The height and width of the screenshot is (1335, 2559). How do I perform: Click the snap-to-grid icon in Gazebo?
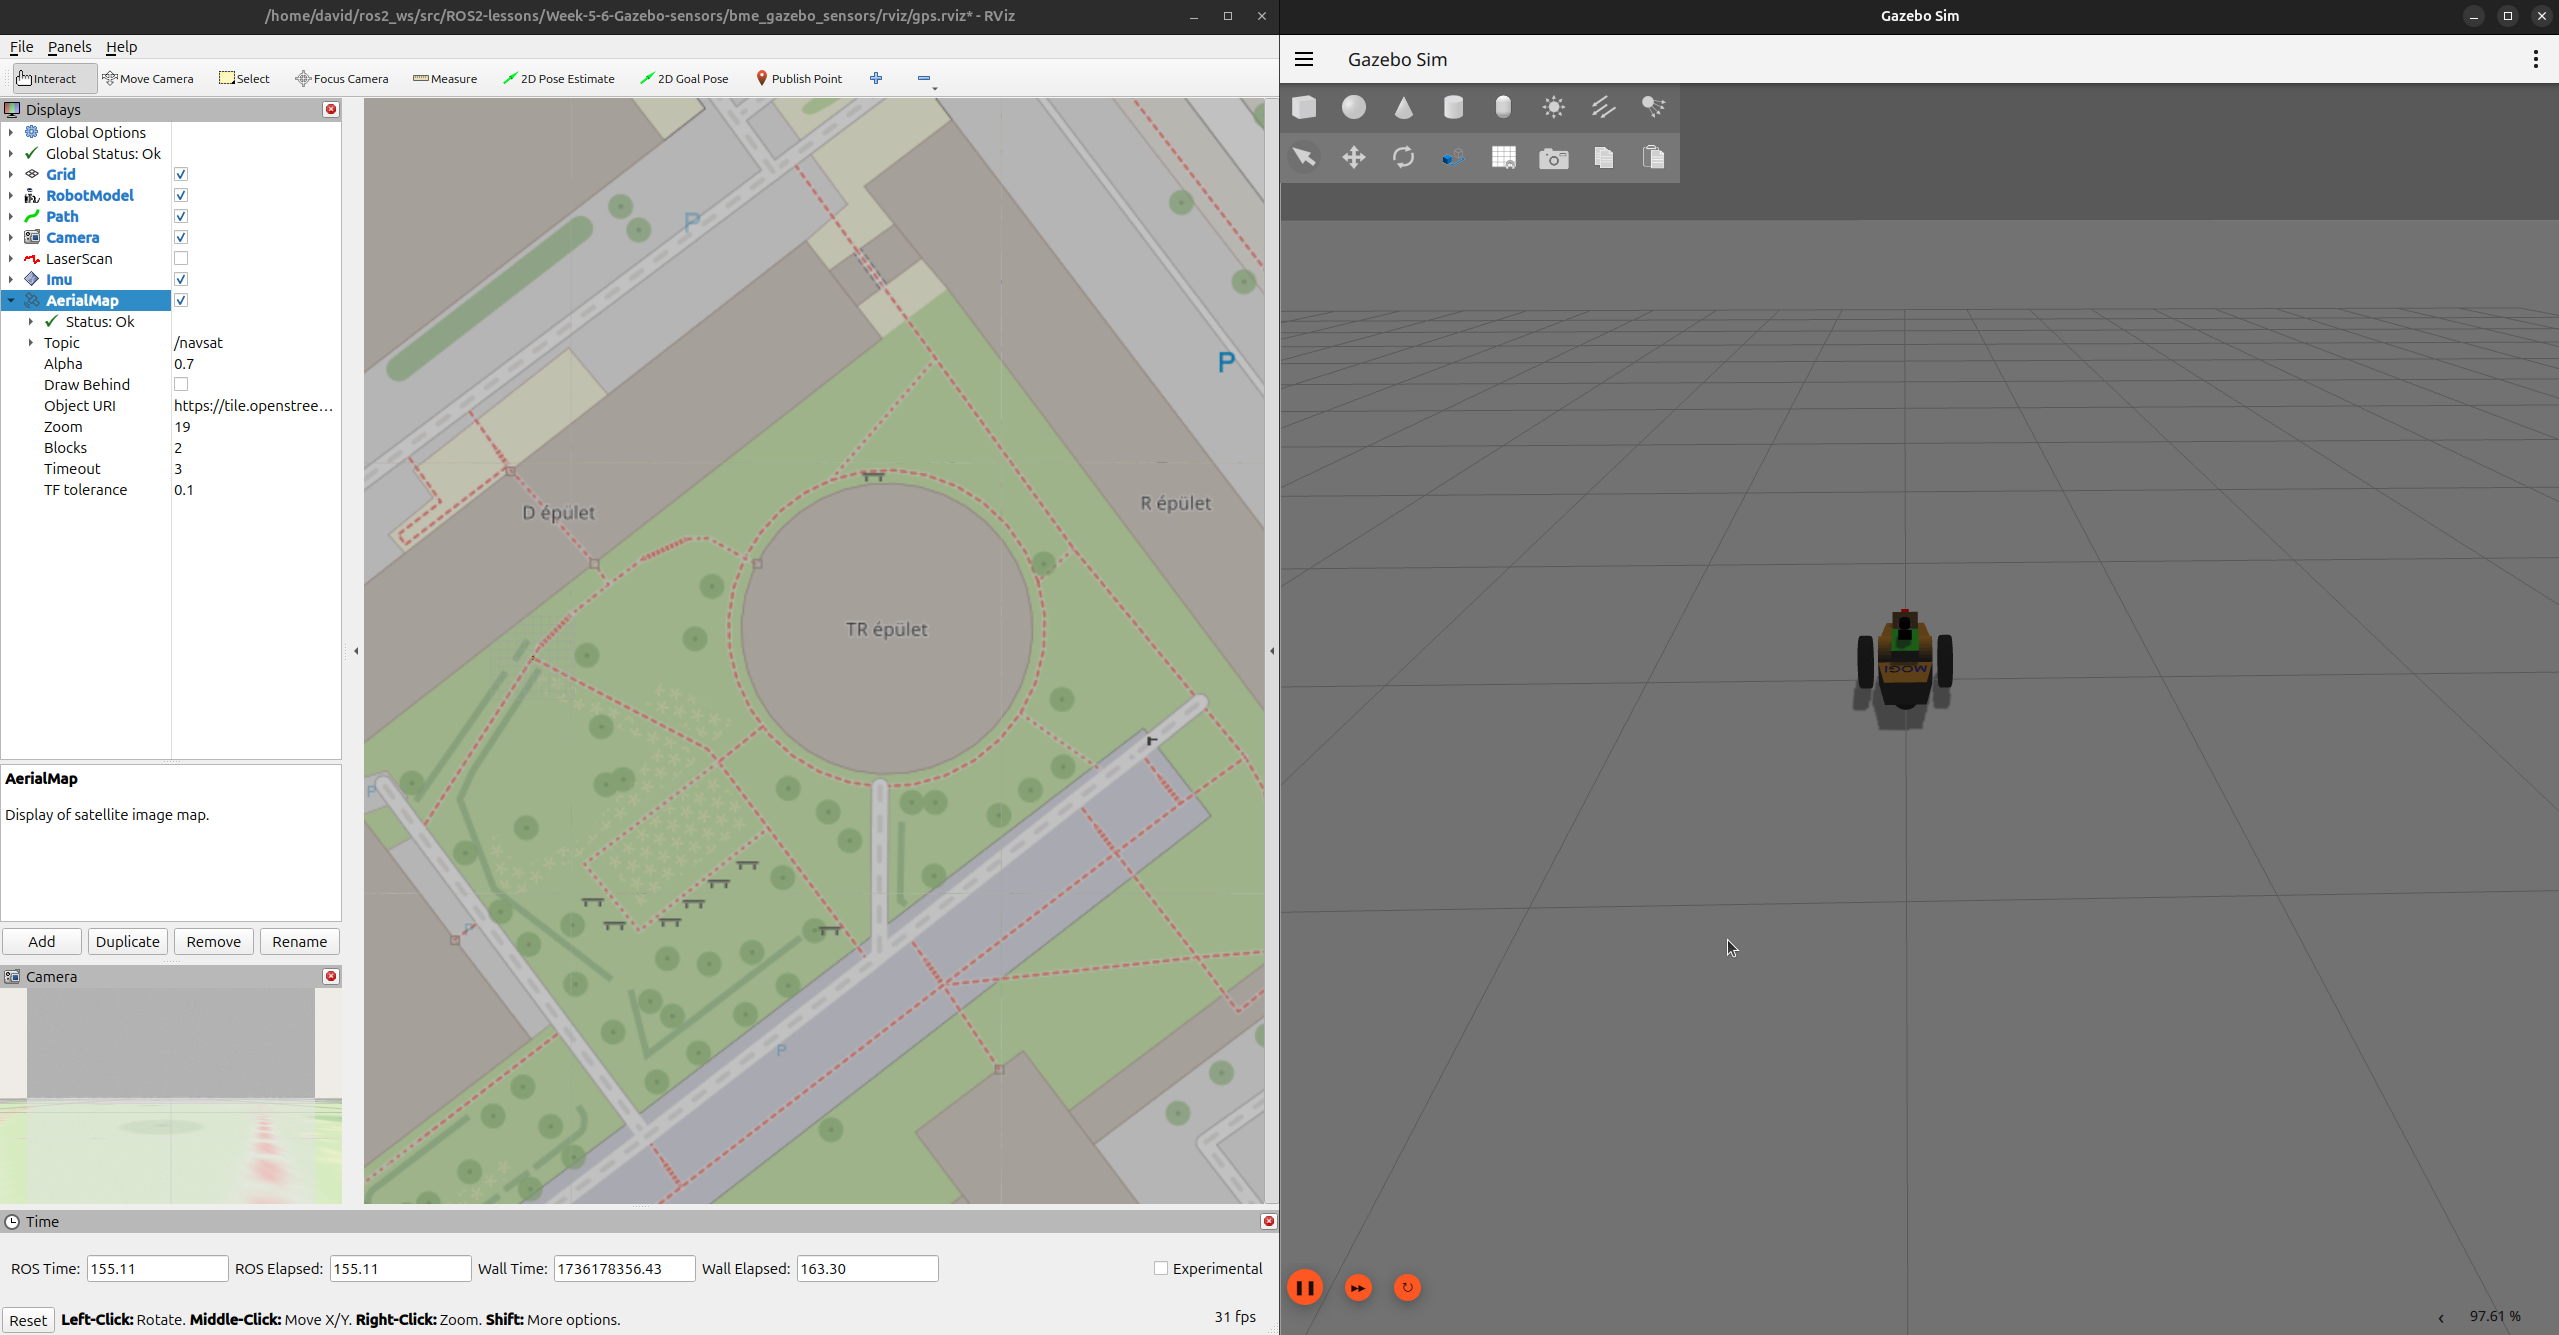pyautogui.click(x=1503, y=157)
